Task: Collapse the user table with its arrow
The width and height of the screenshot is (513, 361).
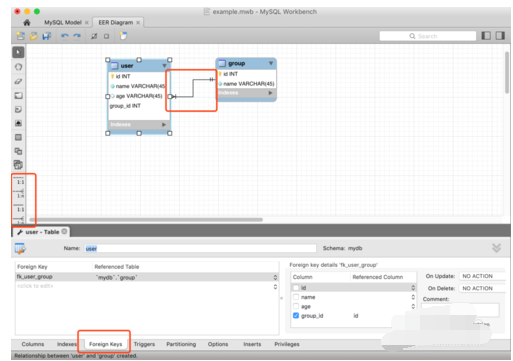Action: [164, 66]
